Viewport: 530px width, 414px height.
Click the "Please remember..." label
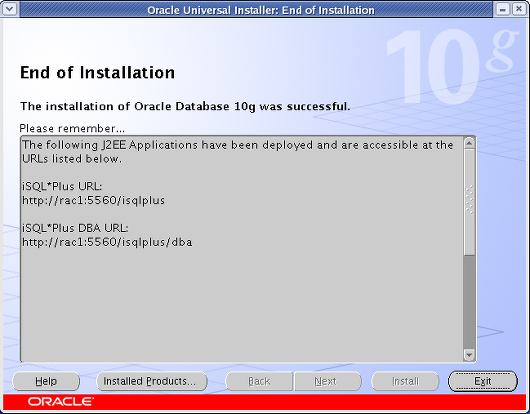[x=72, y=128]
